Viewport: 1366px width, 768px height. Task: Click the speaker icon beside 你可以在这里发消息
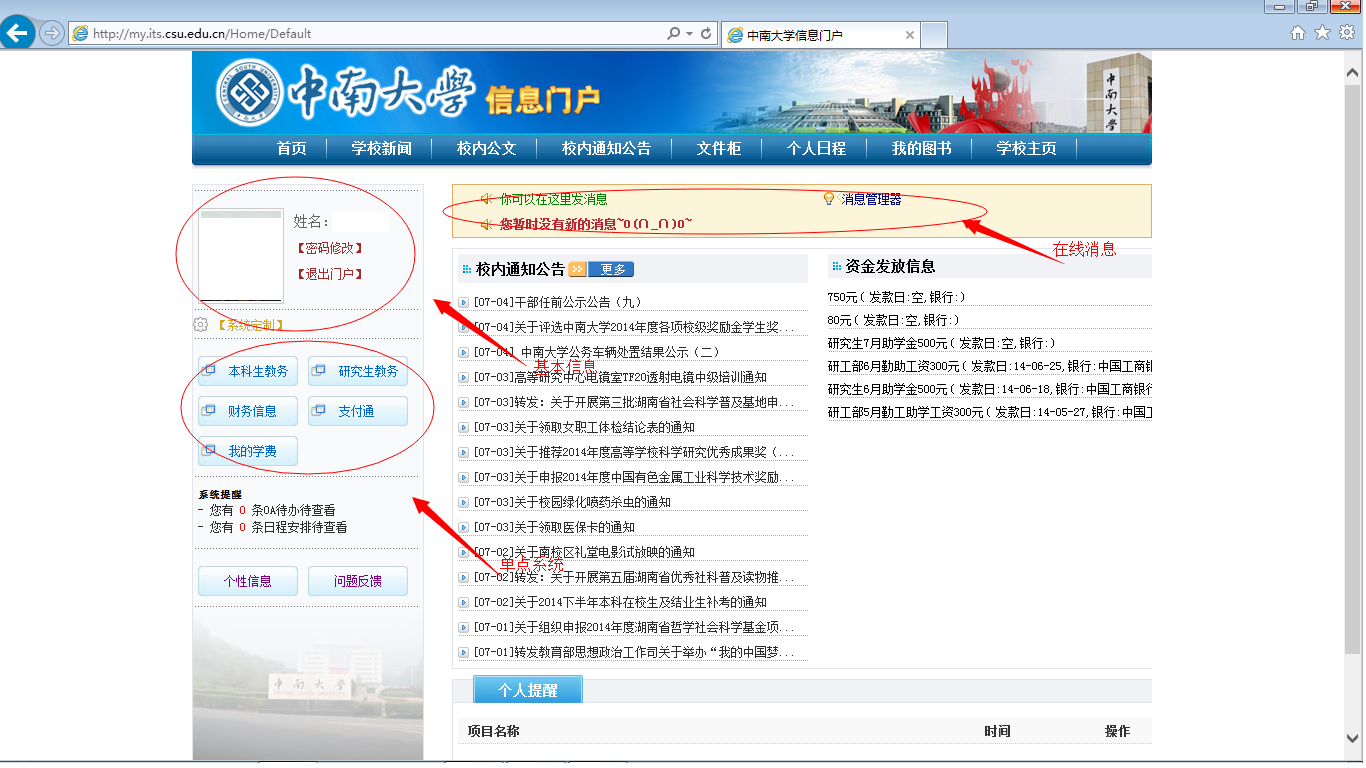pyautogui.click(x=487, y=199)
